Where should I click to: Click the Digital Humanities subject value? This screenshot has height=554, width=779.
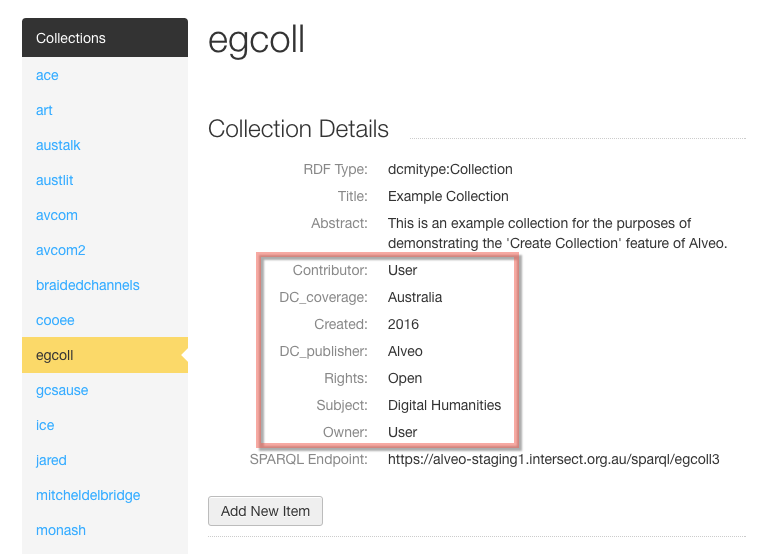[x=444, y=405]
